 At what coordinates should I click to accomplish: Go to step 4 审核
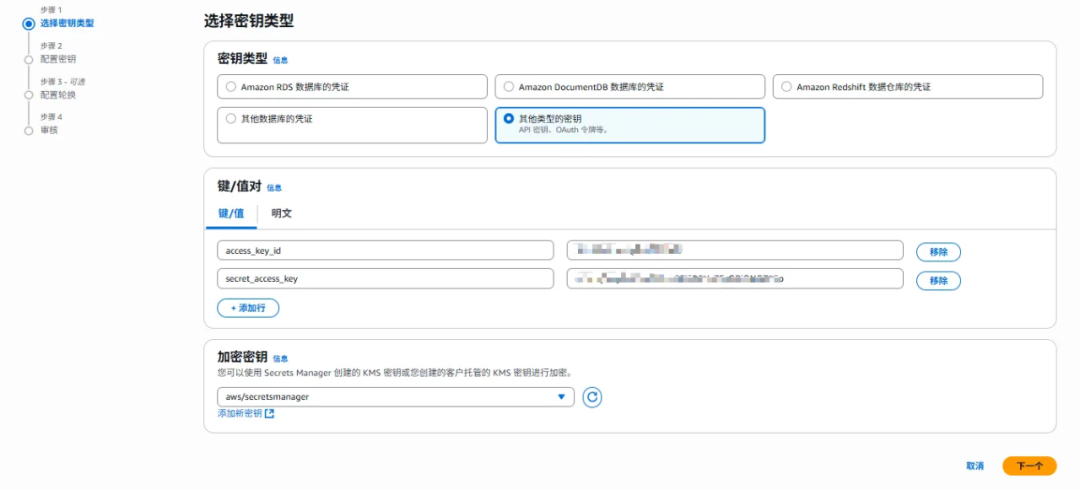(49, 130)
